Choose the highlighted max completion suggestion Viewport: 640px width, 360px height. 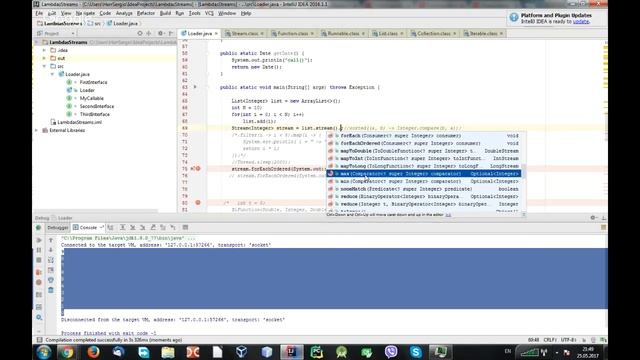point(424,174)
